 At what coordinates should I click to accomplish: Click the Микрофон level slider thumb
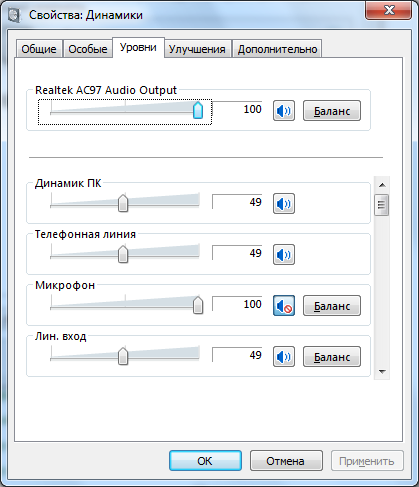198,305
